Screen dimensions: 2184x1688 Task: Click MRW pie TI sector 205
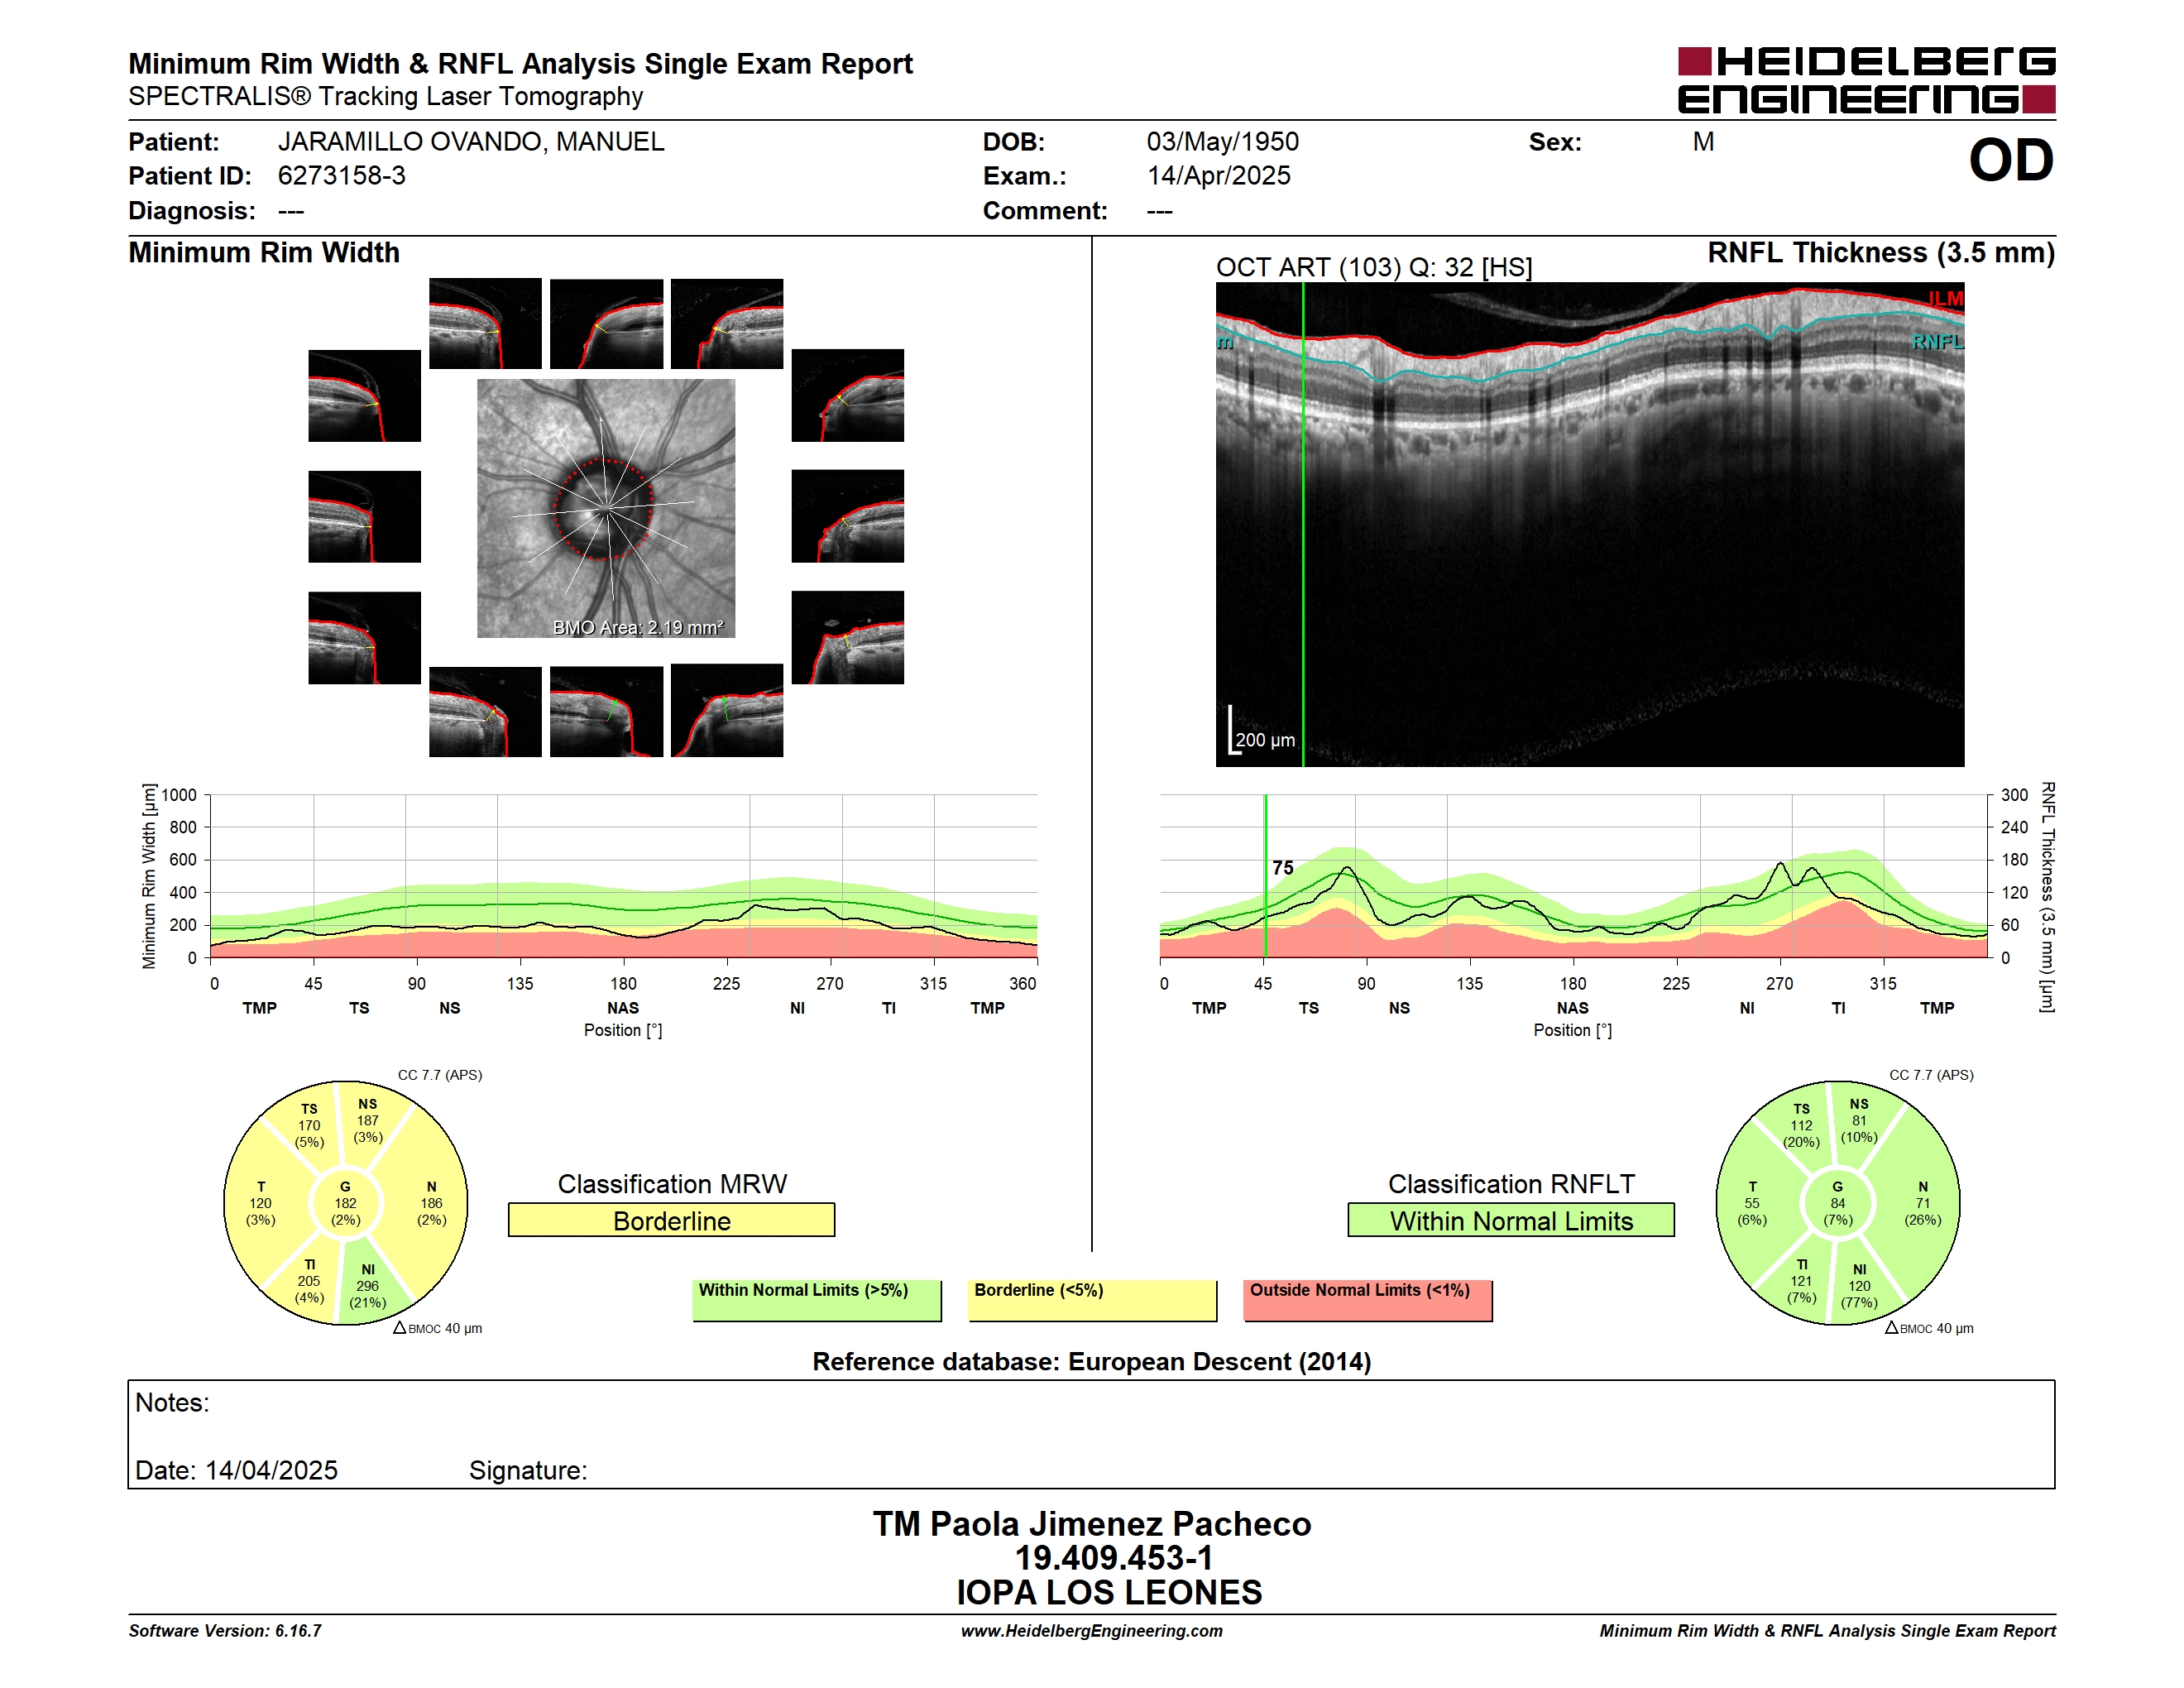click(309, 1281)
